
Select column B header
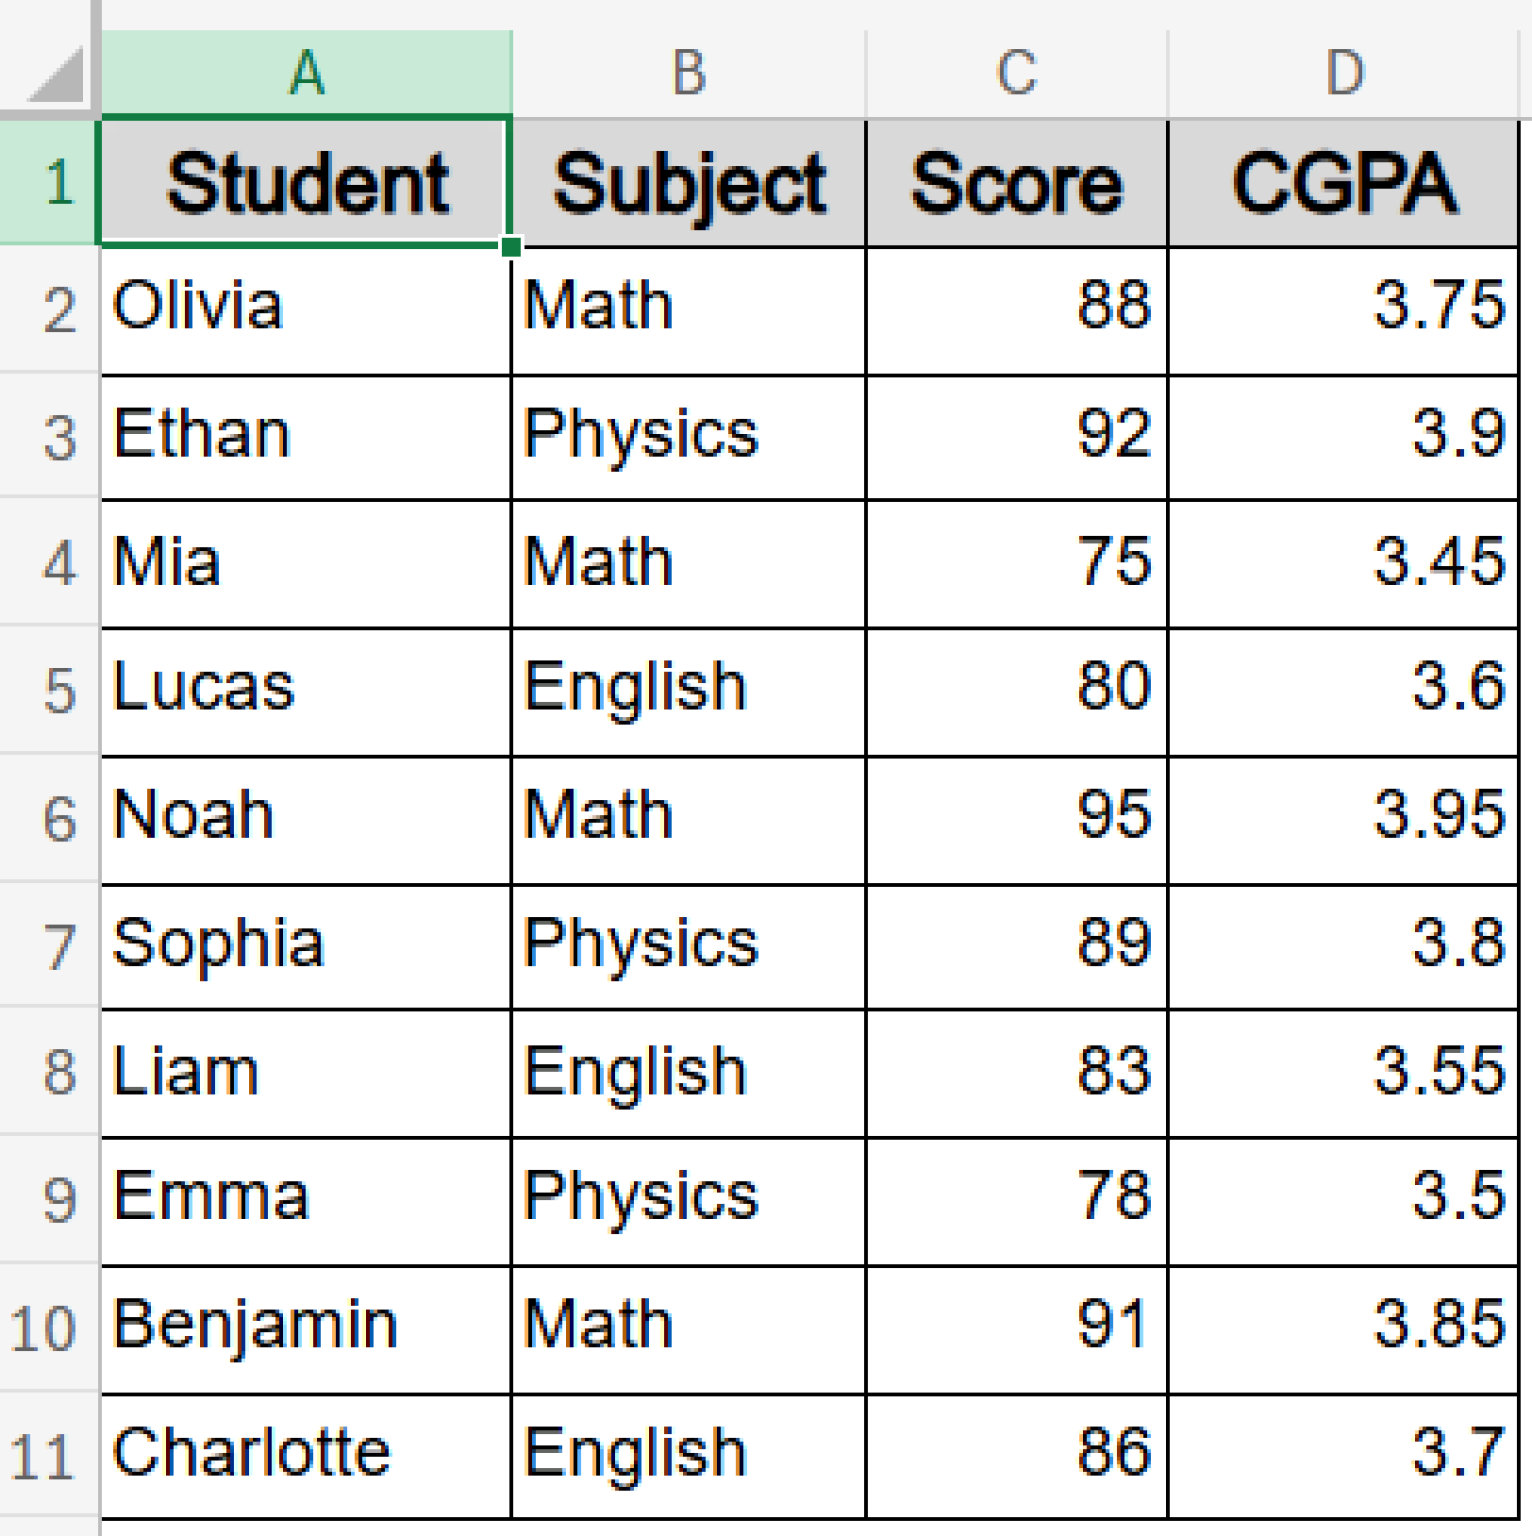pyautogui.click(x=688, y=72)
